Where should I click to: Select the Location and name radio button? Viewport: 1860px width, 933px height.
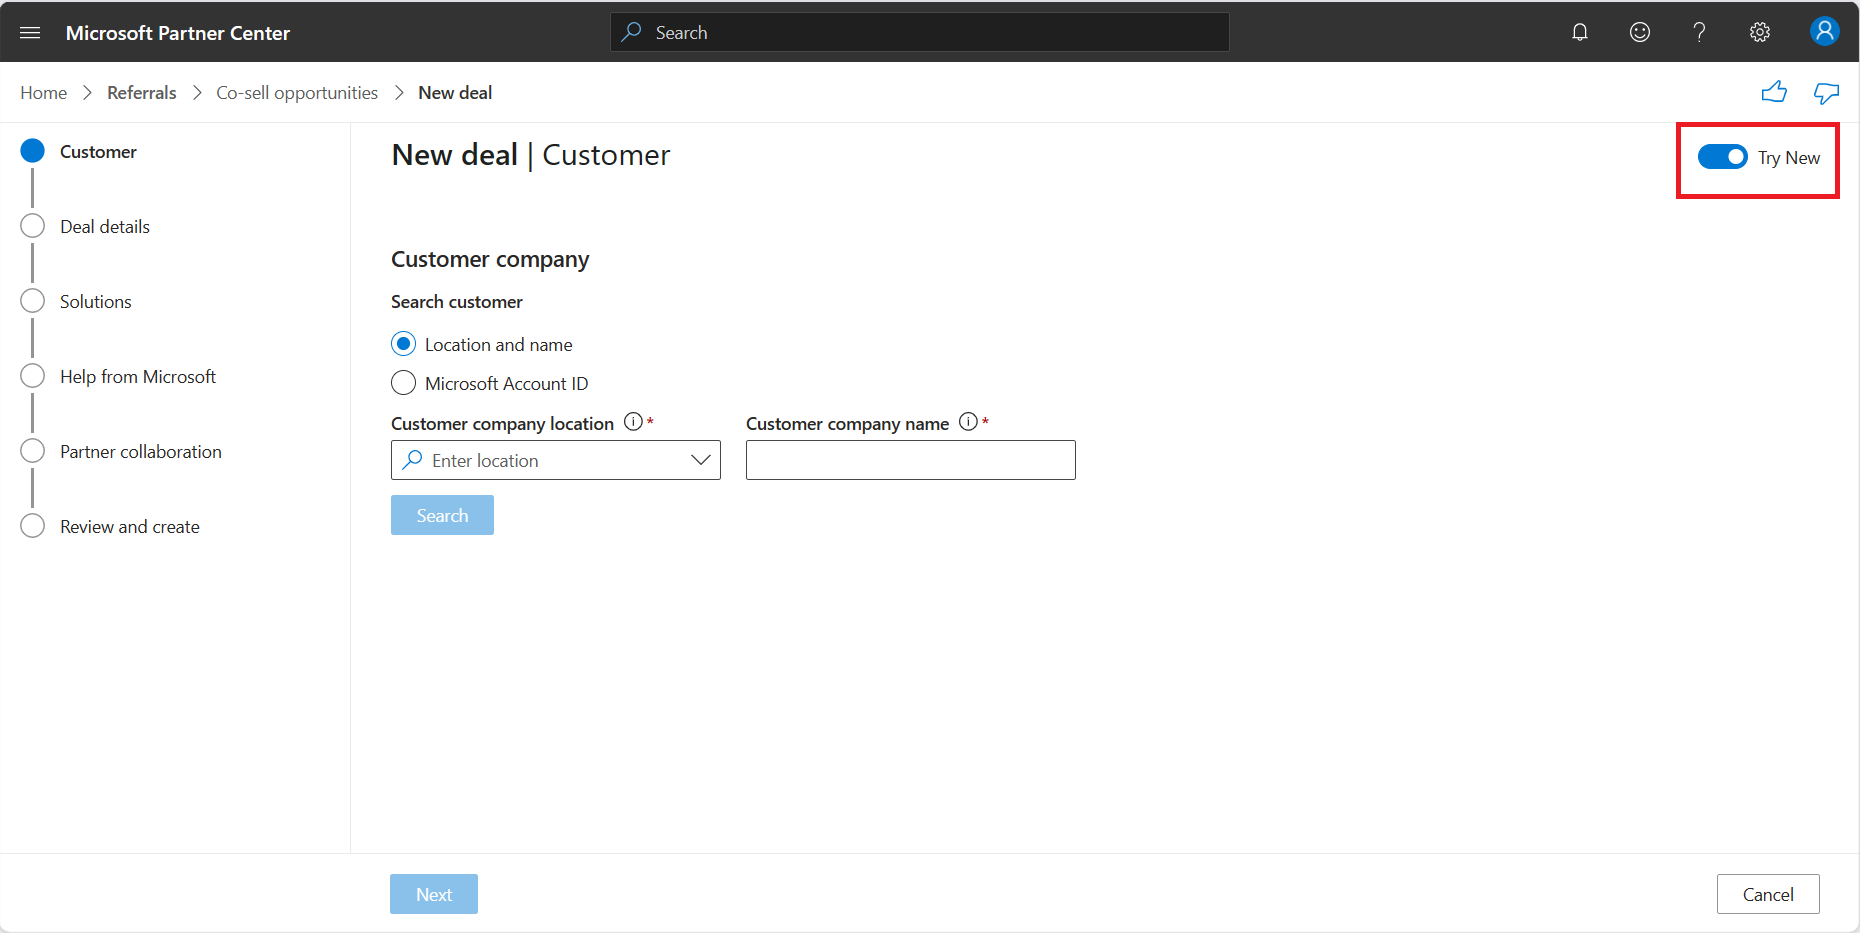coord(403,344)
